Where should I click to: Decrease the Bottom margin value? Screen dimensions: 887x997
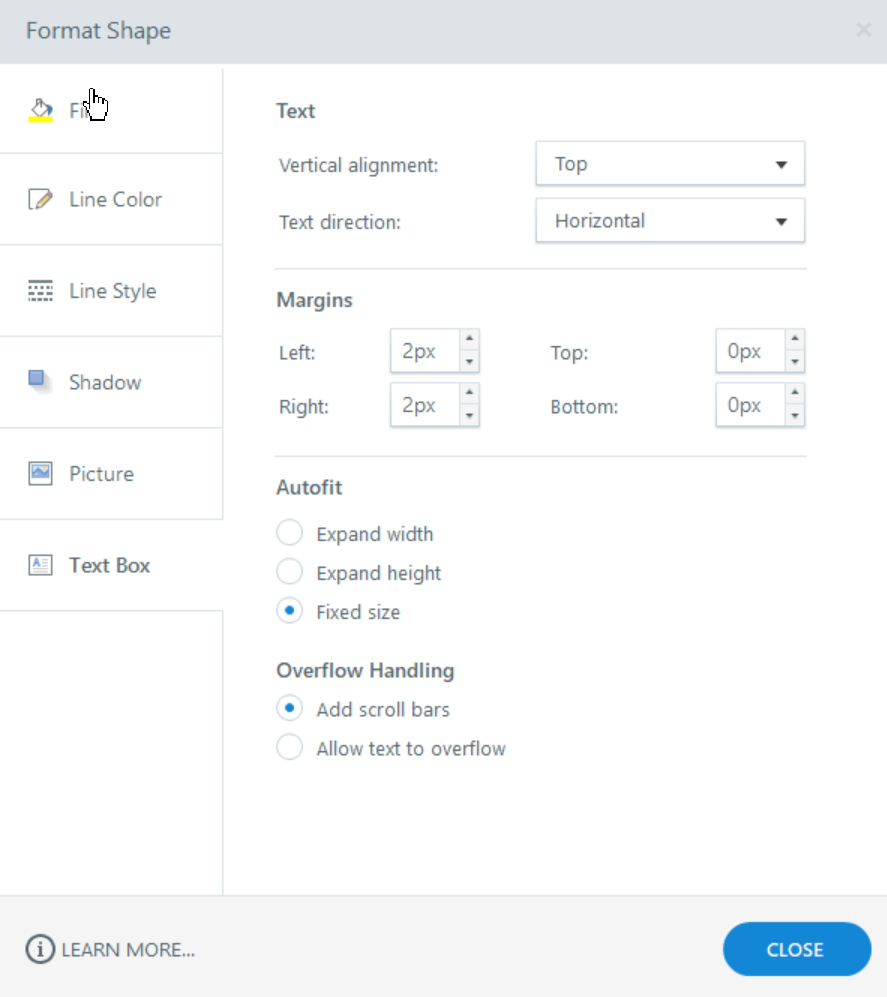(x=795, y=416)
